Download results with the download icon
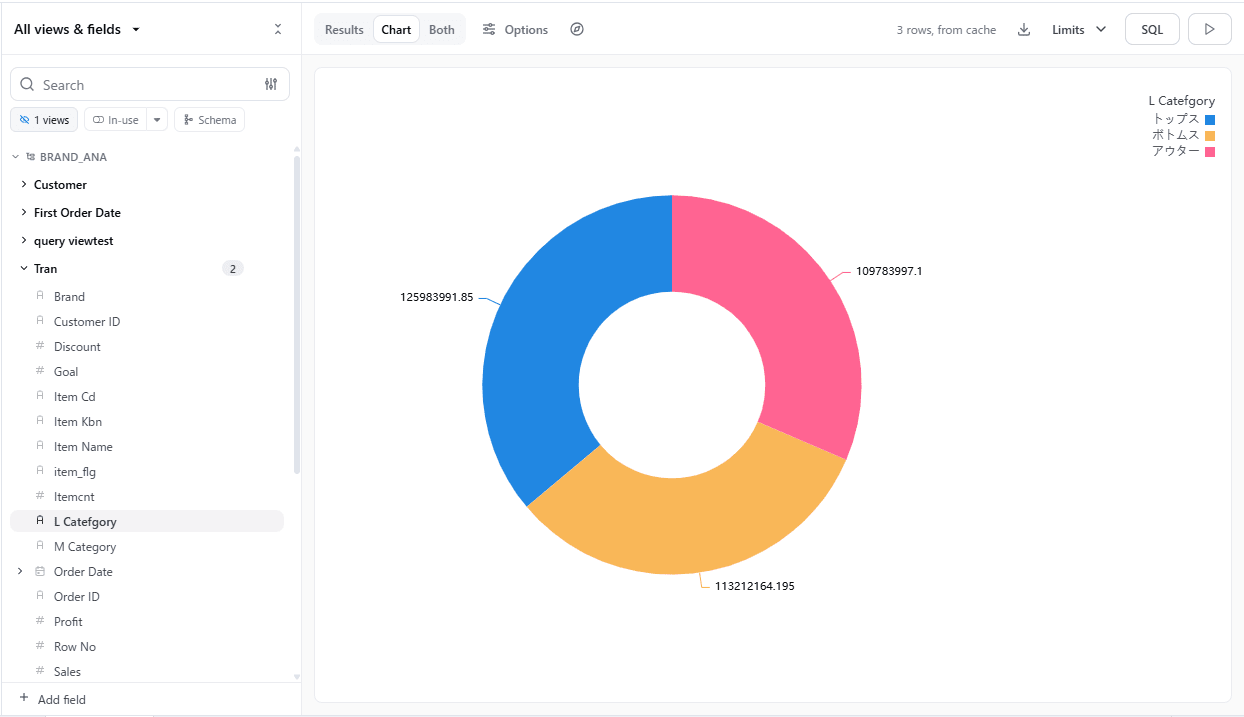Screen dimensions: 1244x717 point(1024,30)
